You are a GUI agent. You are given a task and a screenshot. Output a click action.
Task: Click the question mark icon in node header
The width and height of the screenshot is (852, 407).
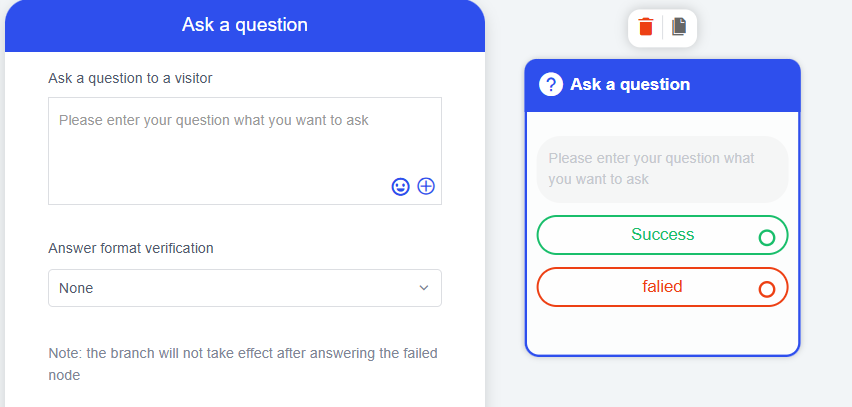551,85
